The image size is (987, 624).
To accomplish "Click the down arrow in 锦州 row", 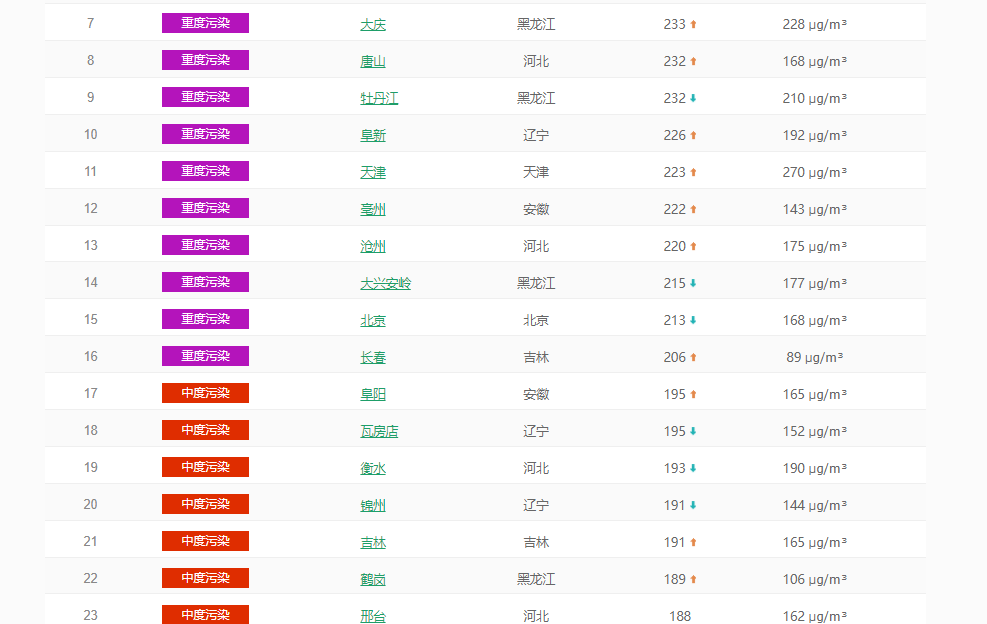I will [693, 505].
